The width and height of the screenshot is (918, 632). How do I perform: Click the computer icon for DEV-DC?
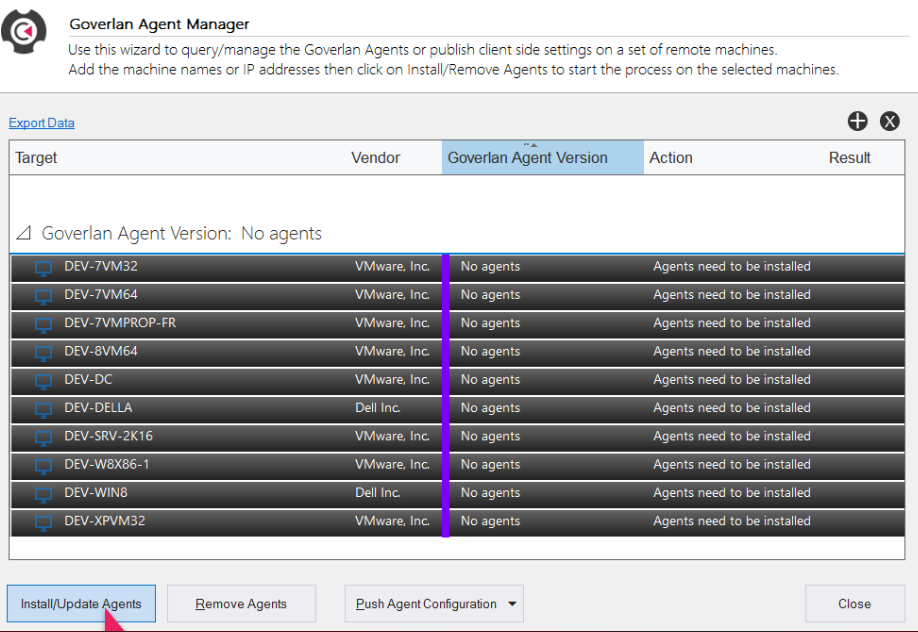[x=43, y=382]
